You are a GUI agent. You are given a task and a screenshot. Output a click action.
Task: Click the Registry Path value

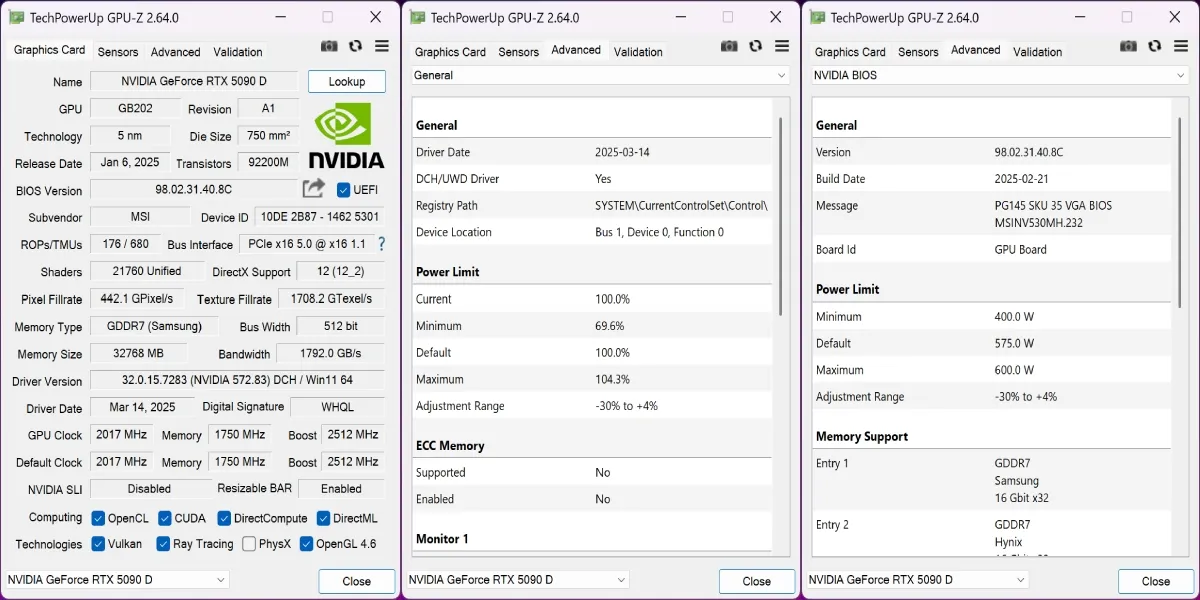point(681,205)
